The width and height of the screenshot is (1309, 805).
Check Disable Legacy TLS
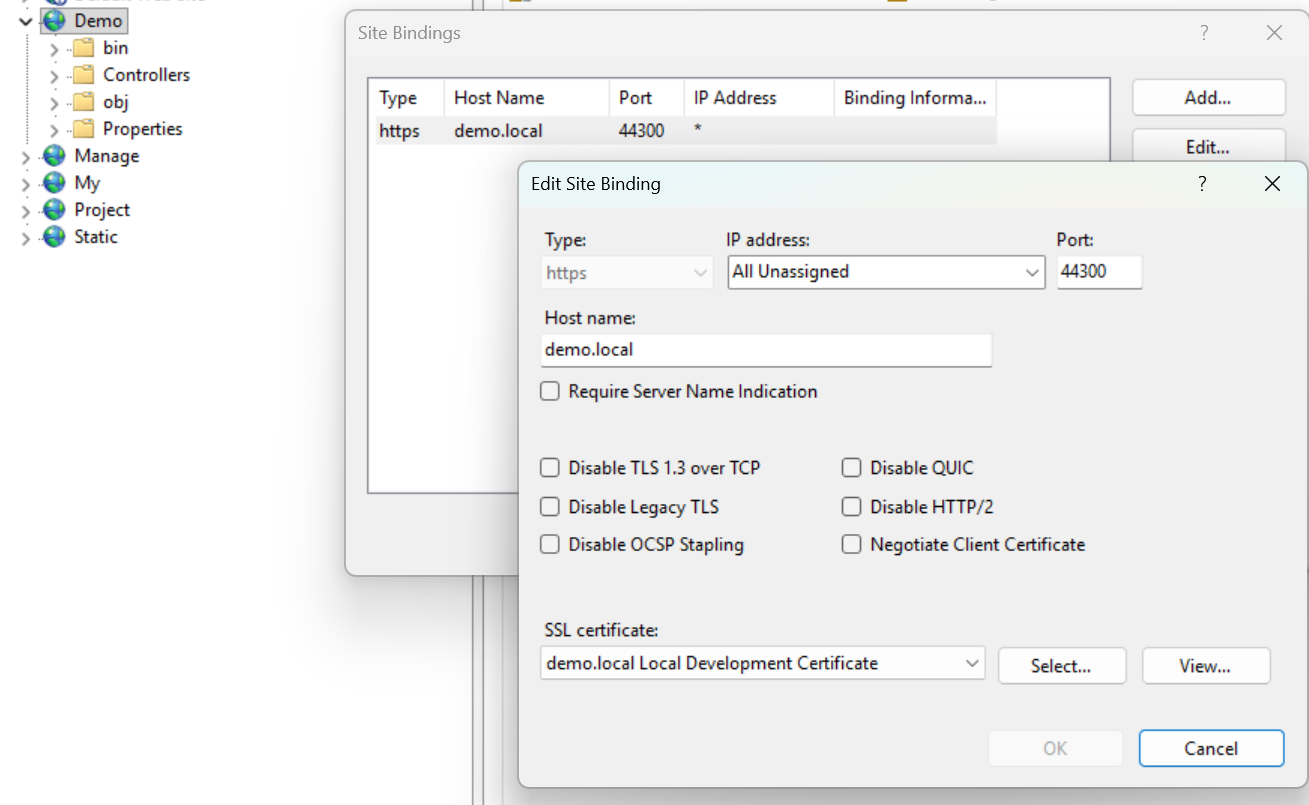[x=550, y=507]
